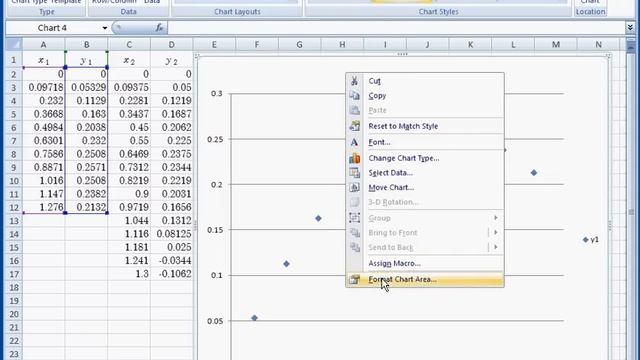Click the Move Chart icon
The height and width of the screenshot is (360, 640).
(354, 187)
